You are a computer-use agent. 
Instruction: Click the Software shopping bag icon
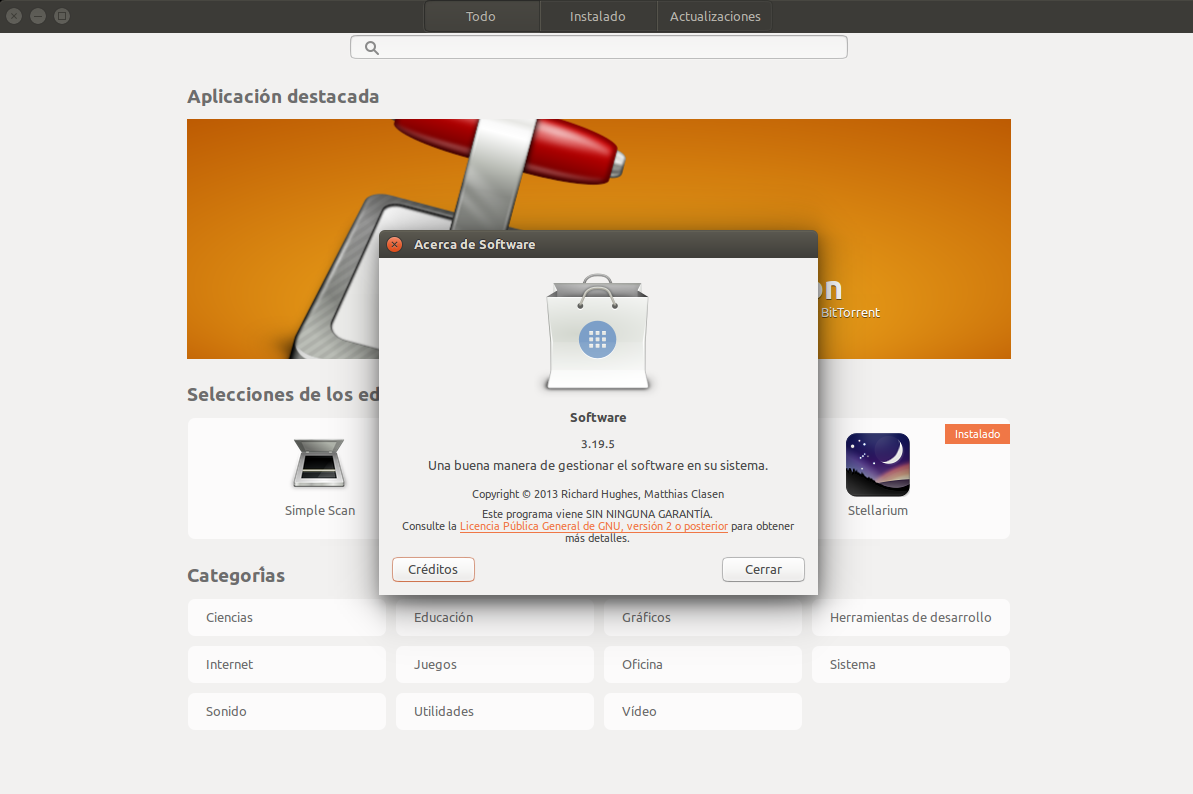[x=598, y=334]
